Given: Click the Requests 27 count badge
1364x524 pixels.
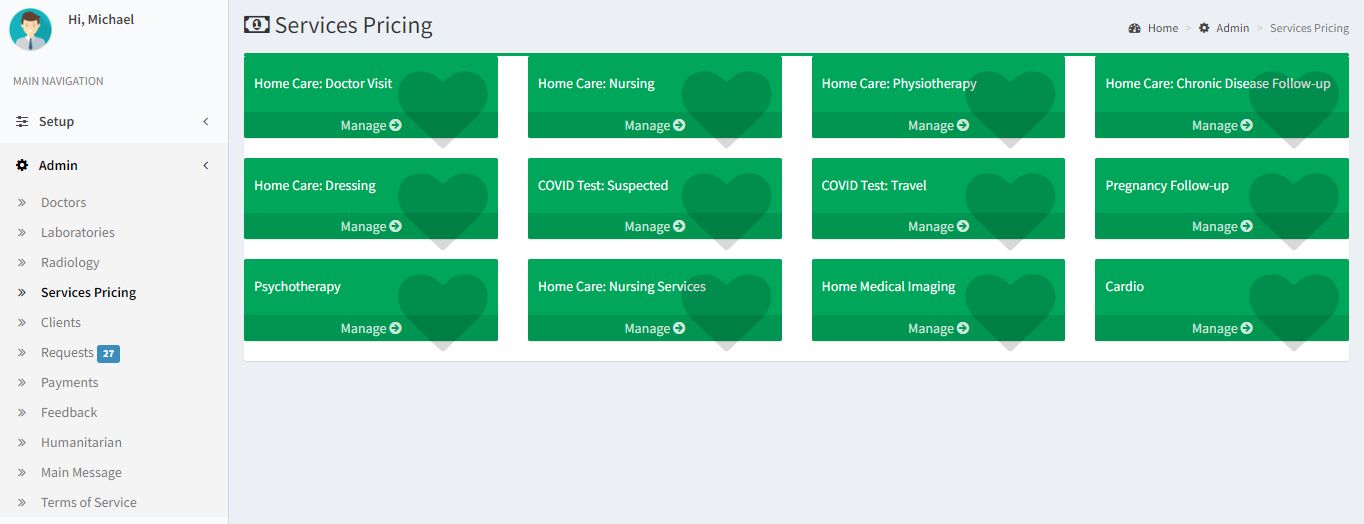Looking at the screenshot, I should [x=109, y=353].
